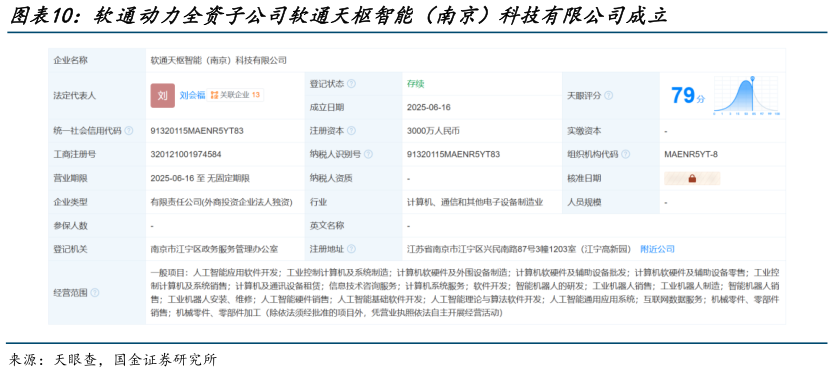Click the help icon beside 天眼评分

(608, 96)
